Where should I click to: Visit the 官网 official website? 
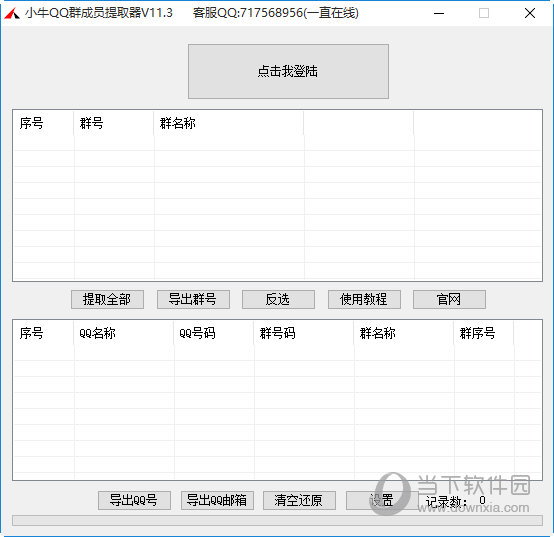pos(449,300)
